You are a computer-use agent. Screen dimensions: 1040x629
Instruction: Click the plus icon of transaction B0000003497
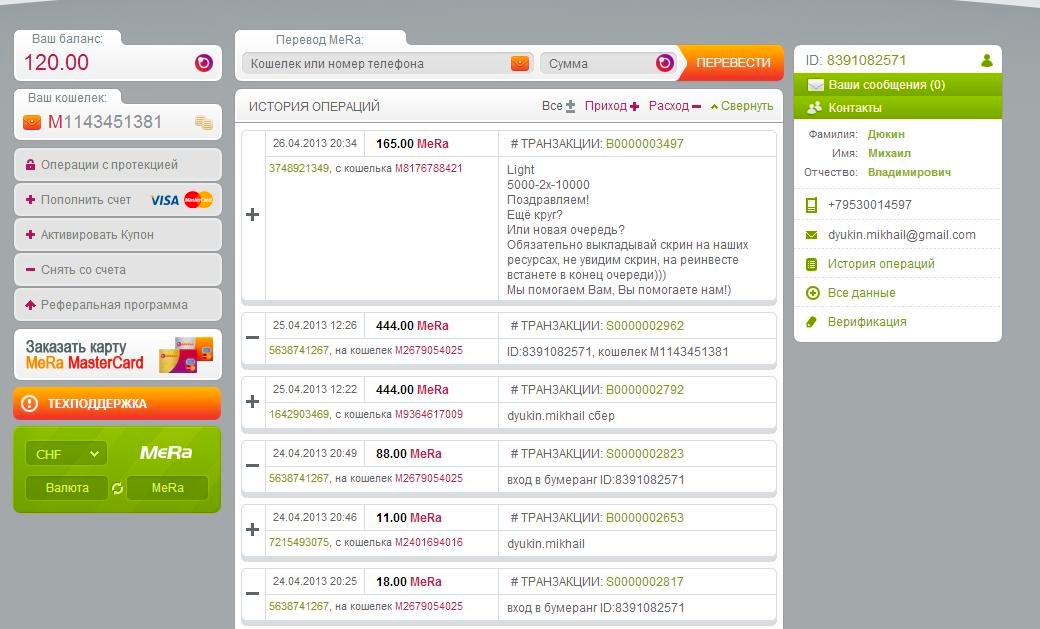(253, 214)
